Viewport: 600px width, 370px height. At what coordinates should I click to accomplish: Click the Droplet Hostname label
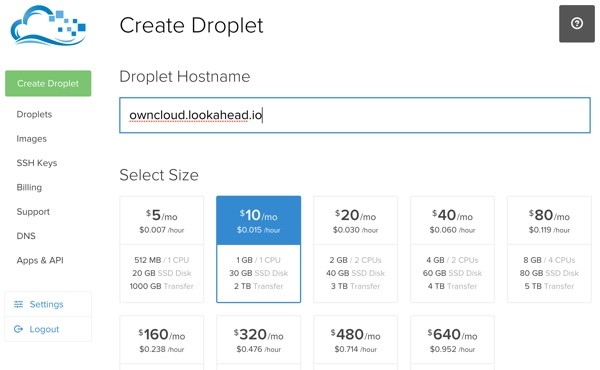[185, 77]
